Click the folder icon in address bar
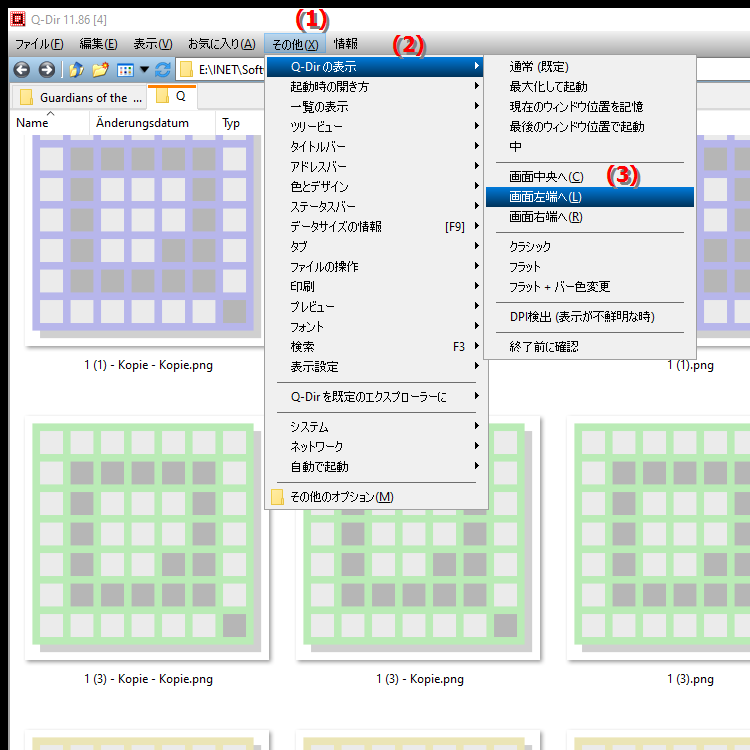The image size is (750, 750). pos(186,70)
